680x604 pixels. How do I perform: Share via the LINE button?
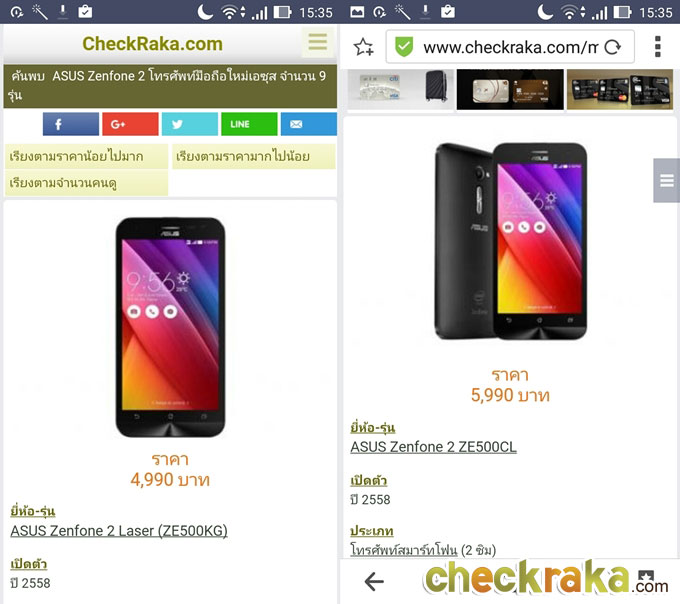point(249,124)
